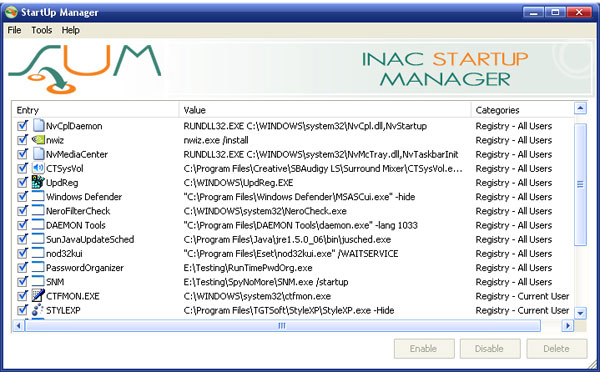Click the NvMediaCenter entry file icon

tap(38, 153)
